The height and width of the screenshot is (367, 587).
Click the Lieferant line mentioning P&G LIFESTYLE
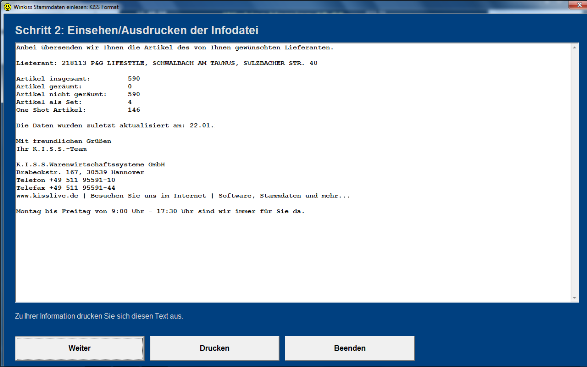167,63
